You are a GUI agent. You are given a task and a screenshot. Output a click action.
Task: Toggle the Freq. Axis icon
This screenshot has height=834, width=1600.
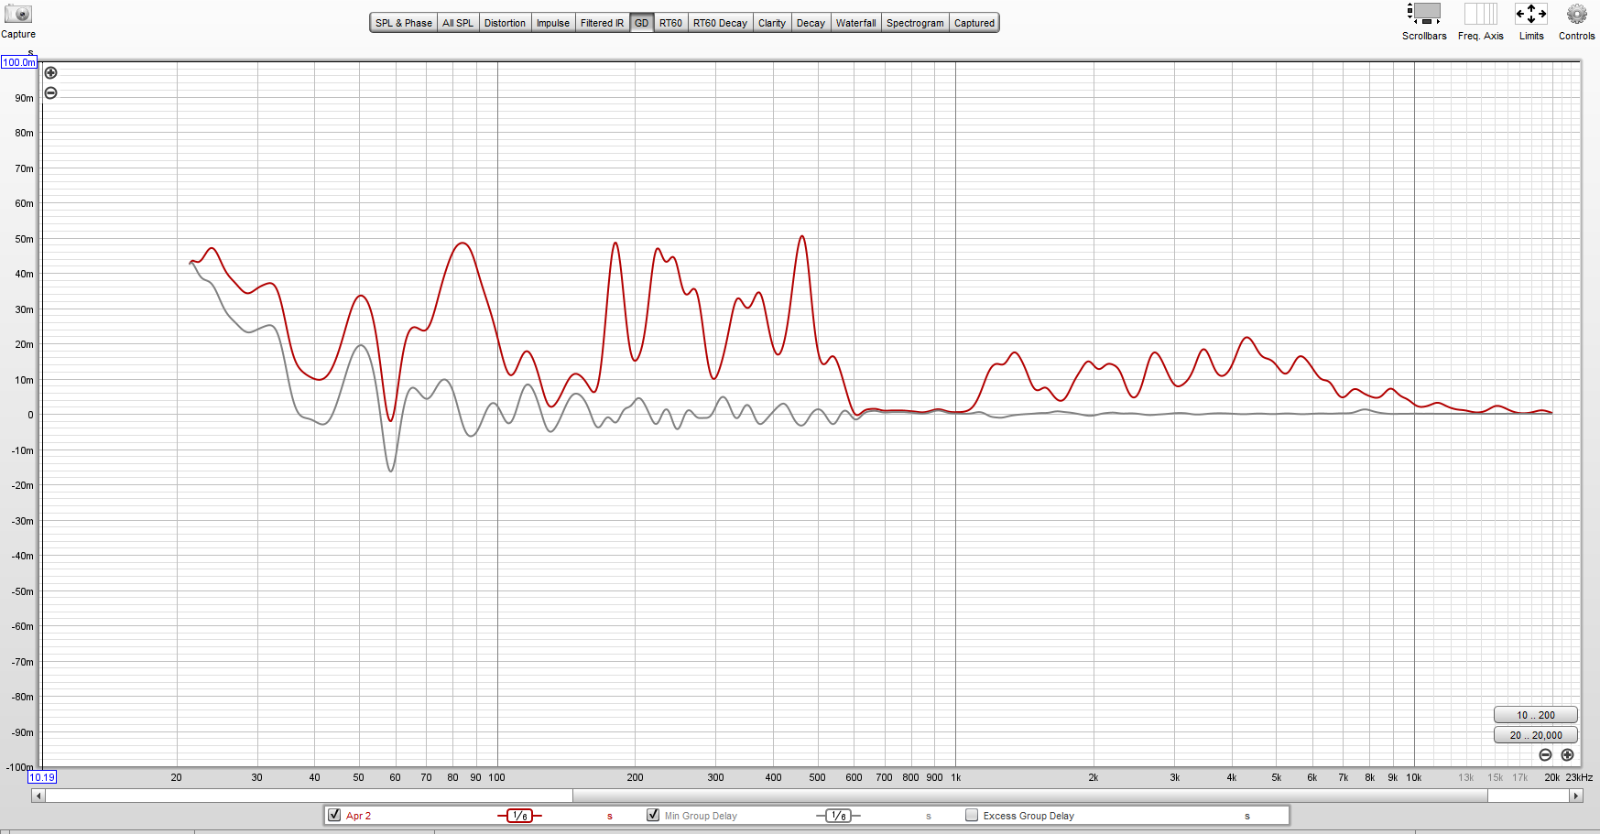point(1480,14)
